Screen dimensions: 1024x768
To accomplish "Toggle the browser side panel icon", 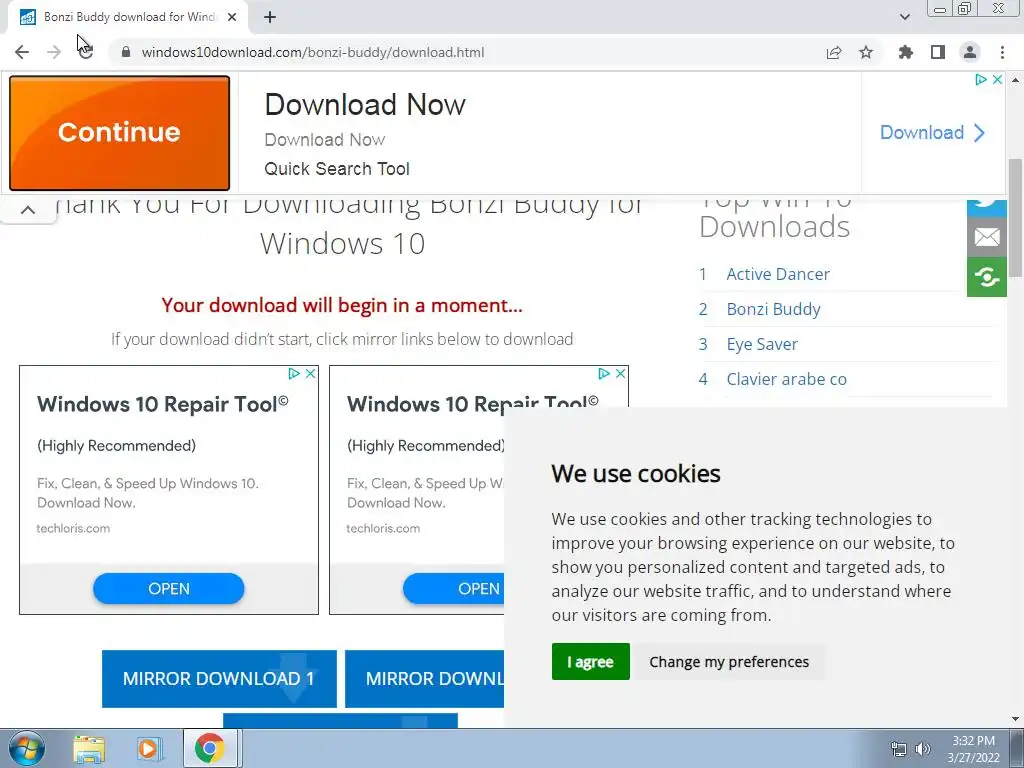I will click(938, 52).
